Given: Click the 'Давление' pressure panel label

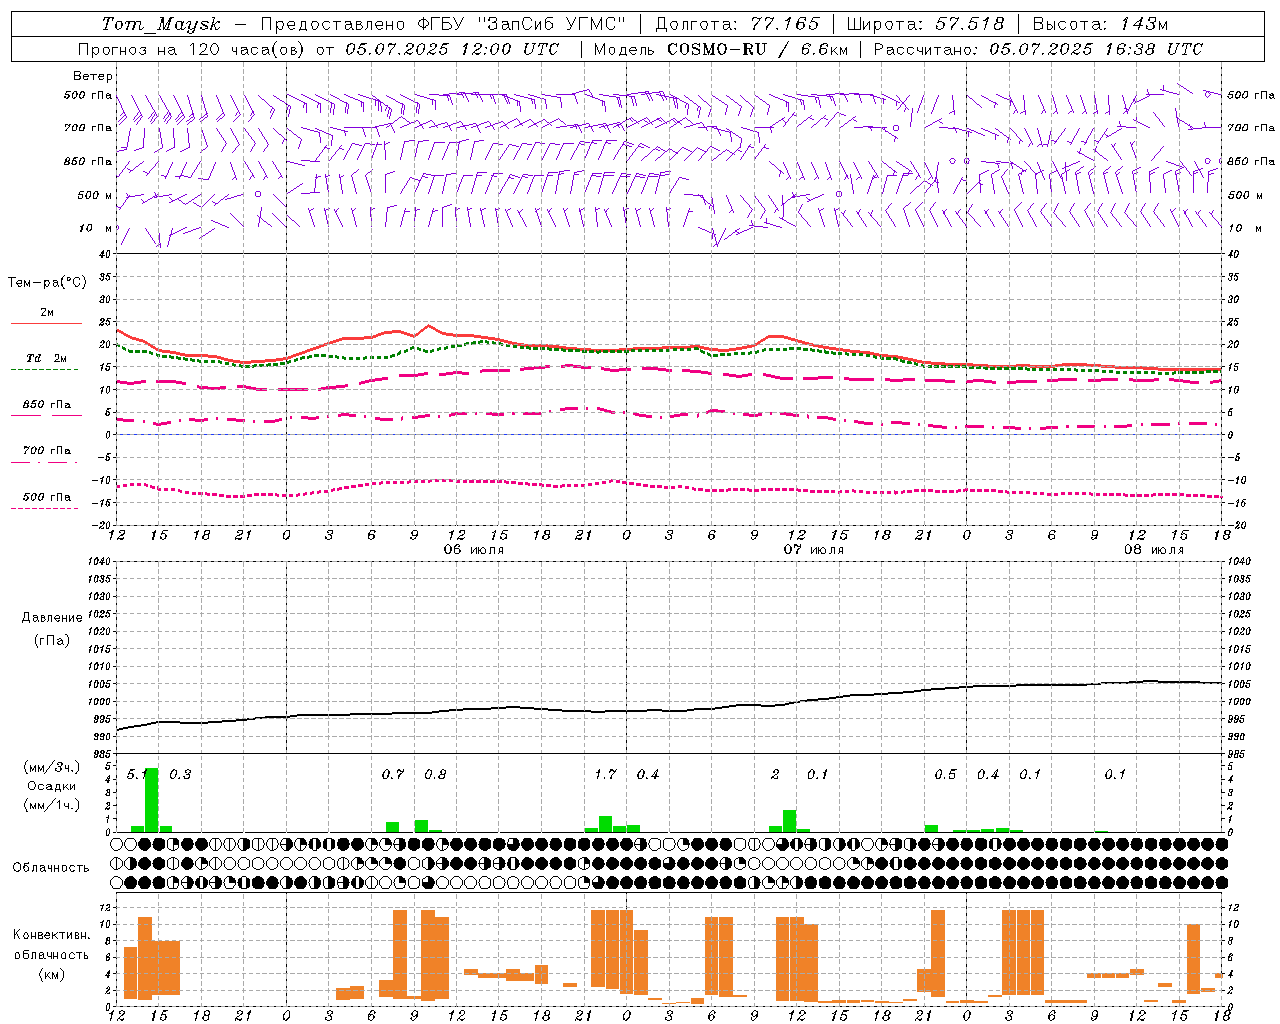Looking at the screenshot, I should tap(52, 618).
